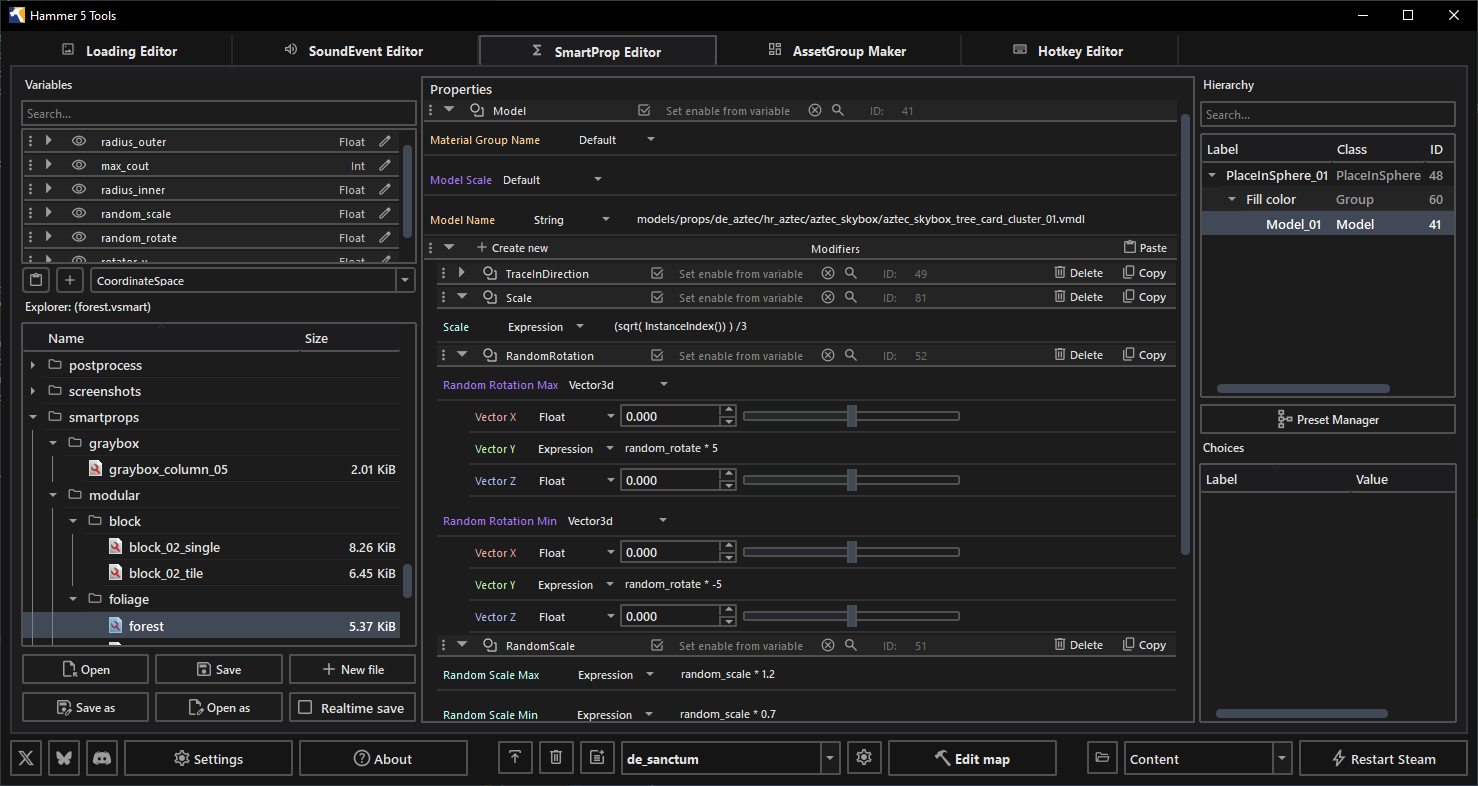Edit the max_cout variable pencil icon
Image resolution: width=1478 pixels, height=786 pixels.
coord(385,166)
